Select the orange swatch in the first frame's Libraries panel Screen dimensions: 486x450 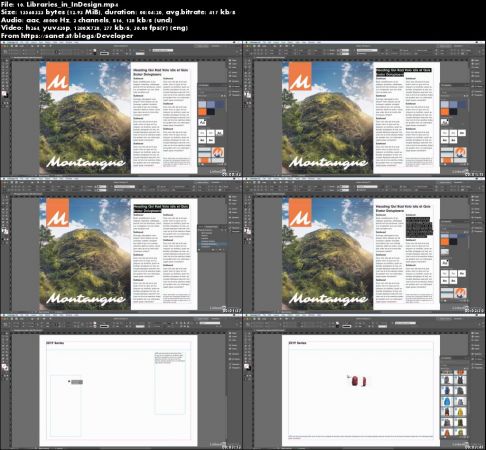pyautogui.click(x=202, y=112)
